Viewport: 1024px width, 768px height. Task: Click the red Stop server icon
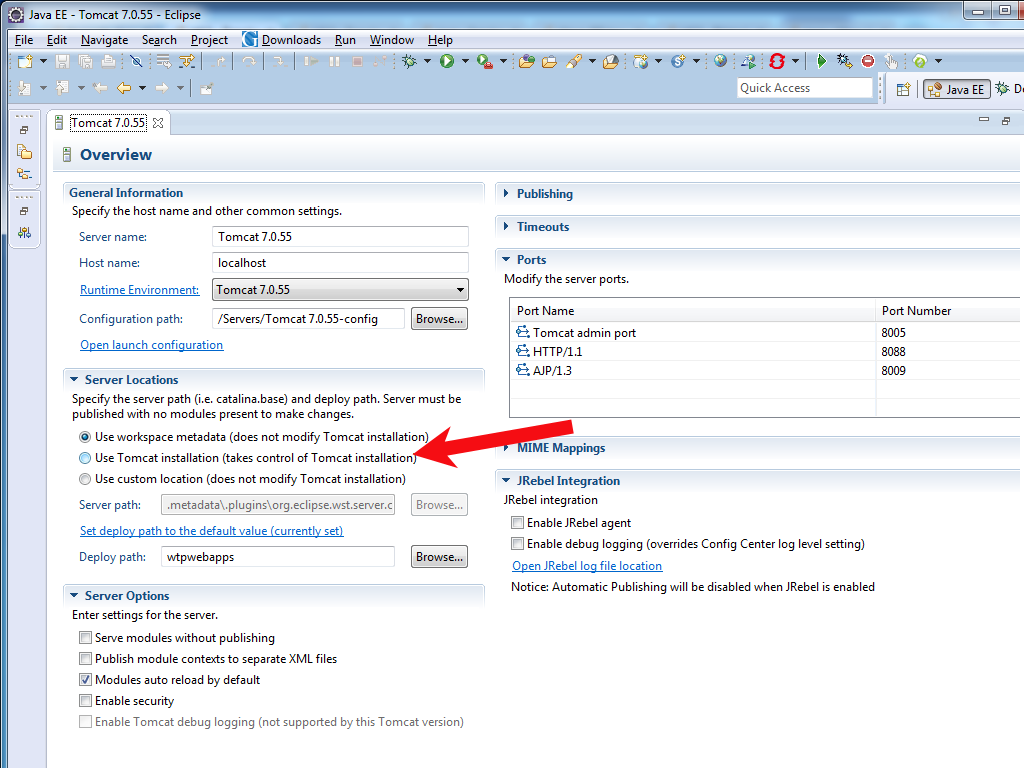(868, 61)
